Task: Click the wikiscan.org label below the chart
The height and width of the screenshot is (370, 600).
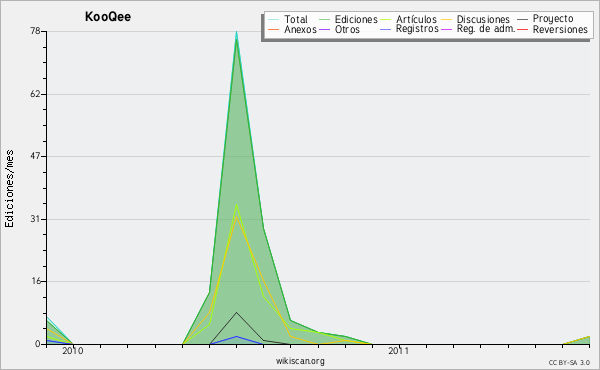Action: point(300,361)
